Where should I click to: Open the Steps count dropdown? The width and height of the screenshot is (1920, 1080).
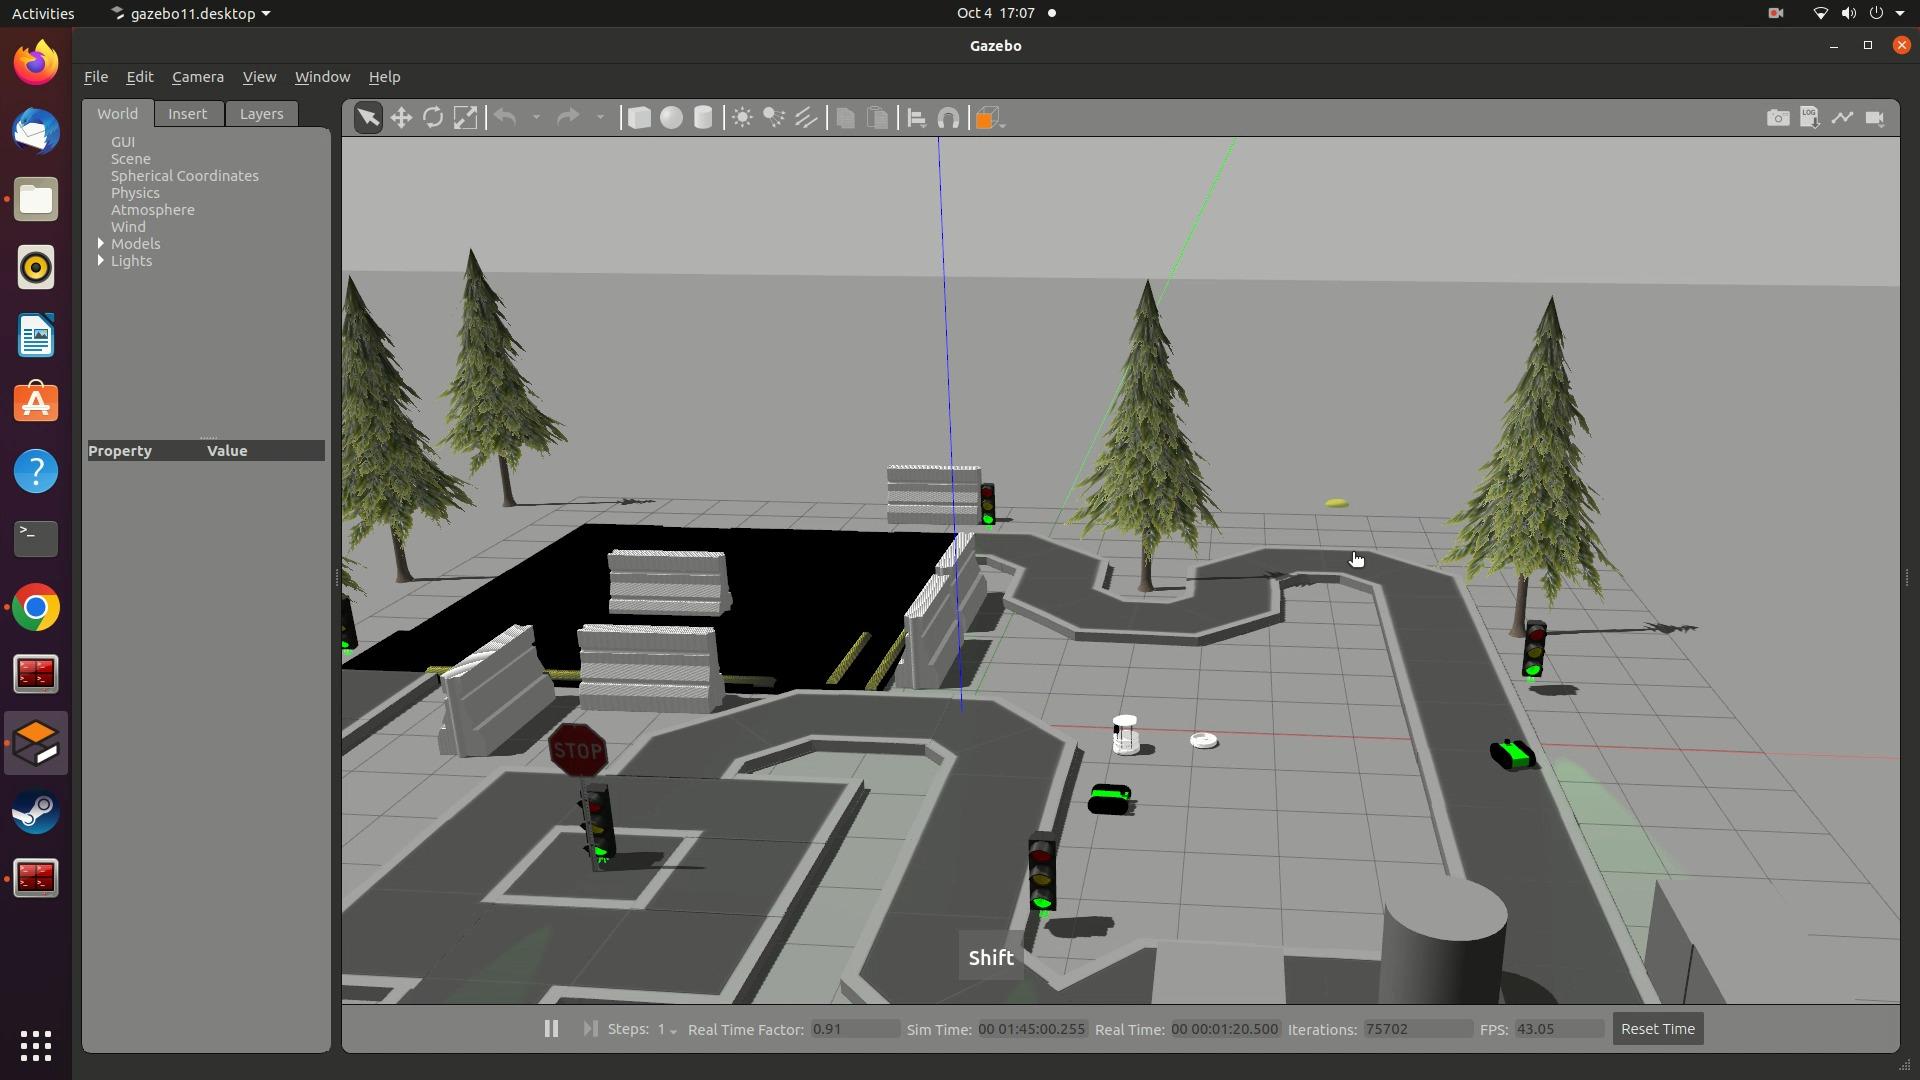pyautogui.click(x=666, y=1029)
